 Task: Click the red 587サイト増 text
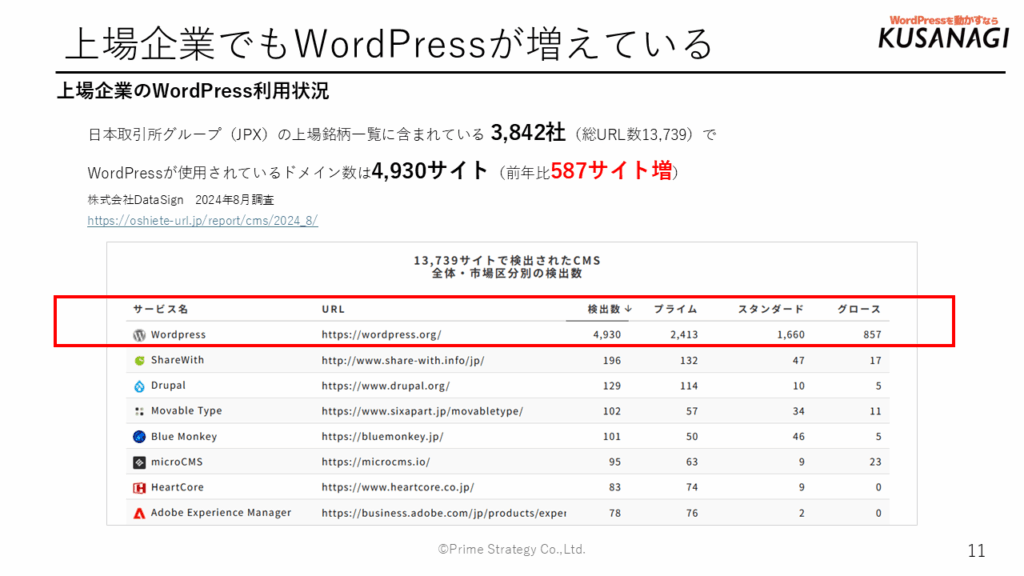611,171
